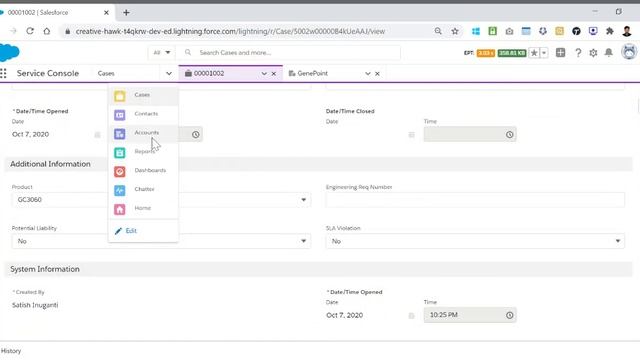
Task: Click the EPT orange performance badge
Action: 486,53
